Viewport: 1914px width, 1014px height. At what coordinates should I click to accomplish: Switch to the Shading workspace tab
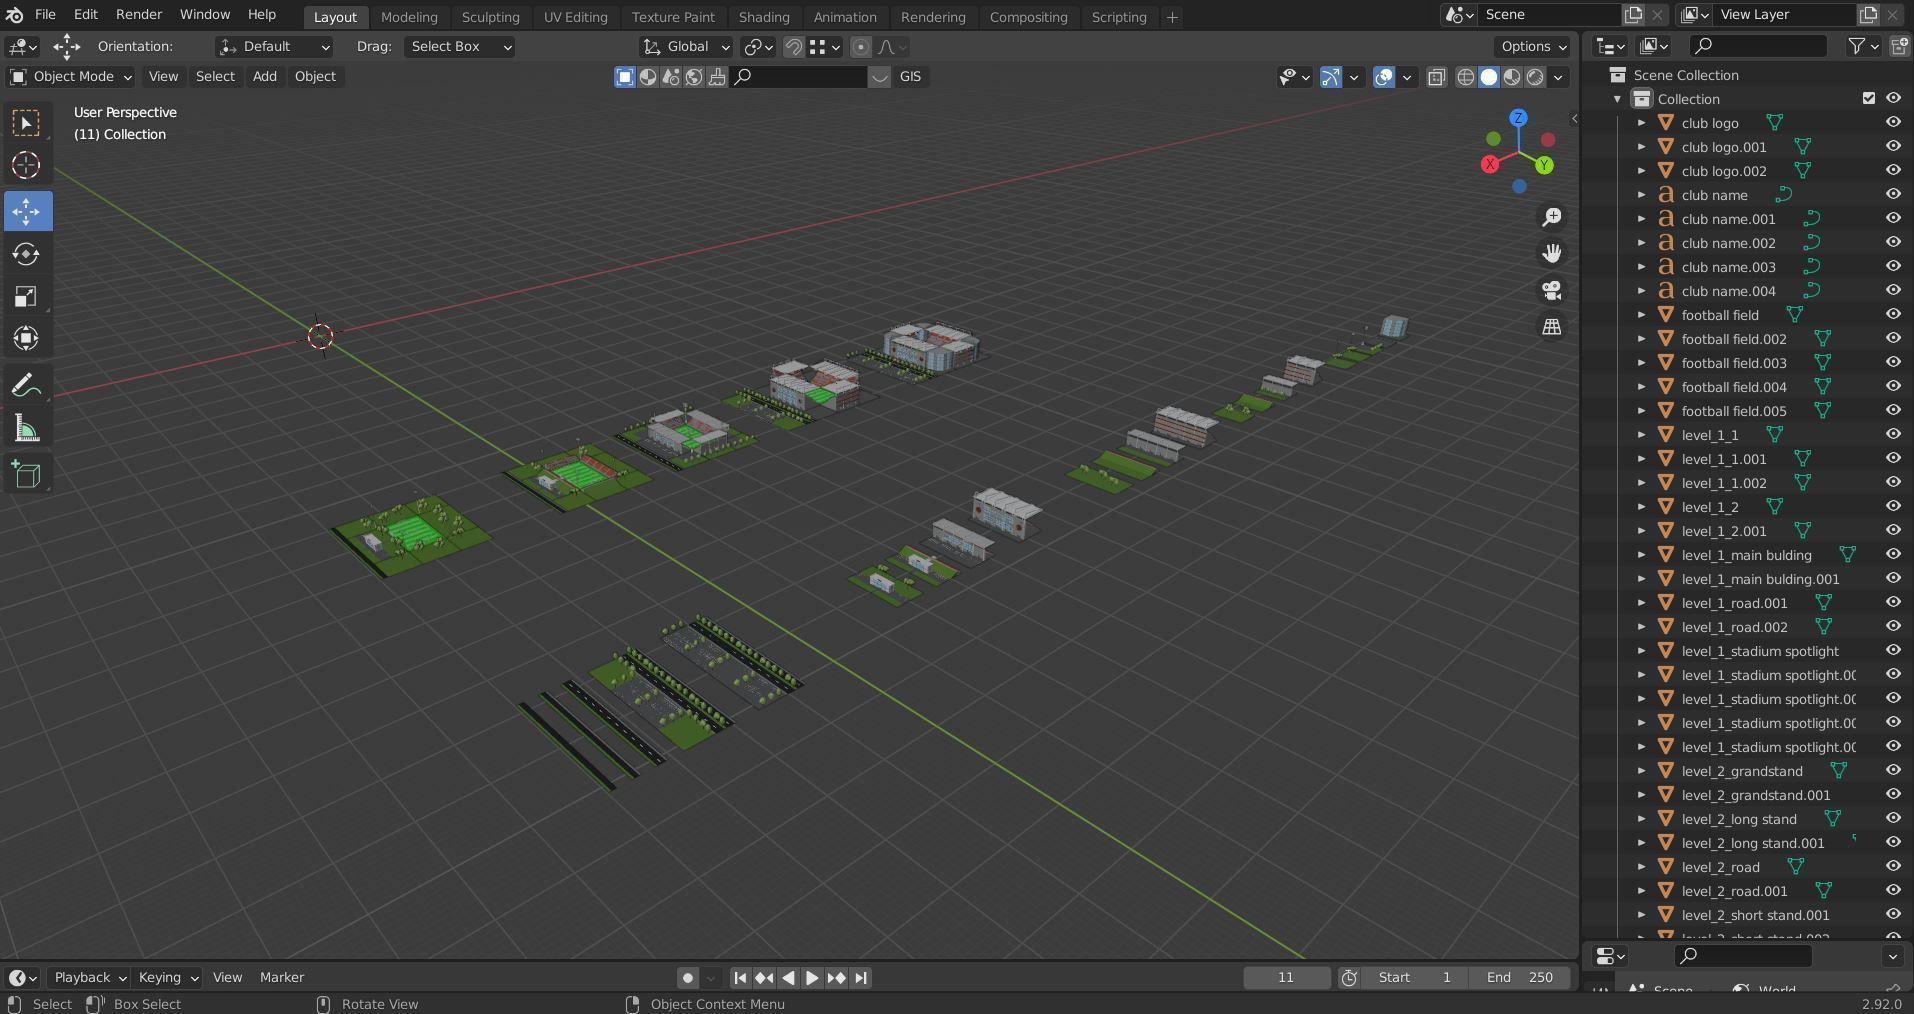[764, 17]
